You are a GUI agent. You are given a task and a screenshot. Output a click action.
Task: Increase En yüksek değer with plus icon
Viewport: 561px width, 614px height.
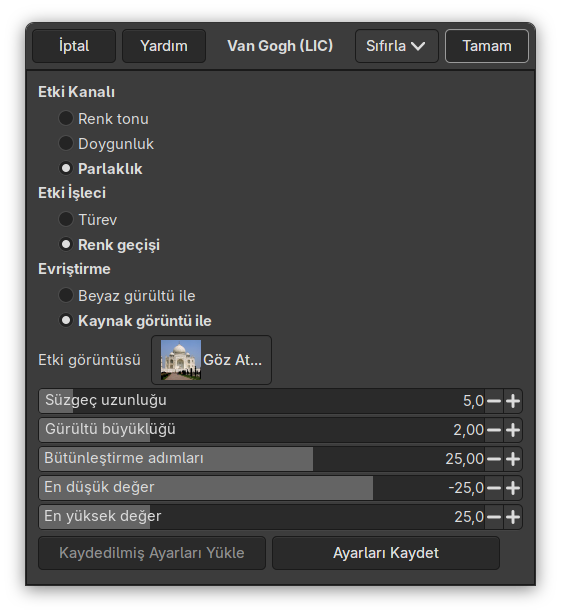click(x=512, y=517)
